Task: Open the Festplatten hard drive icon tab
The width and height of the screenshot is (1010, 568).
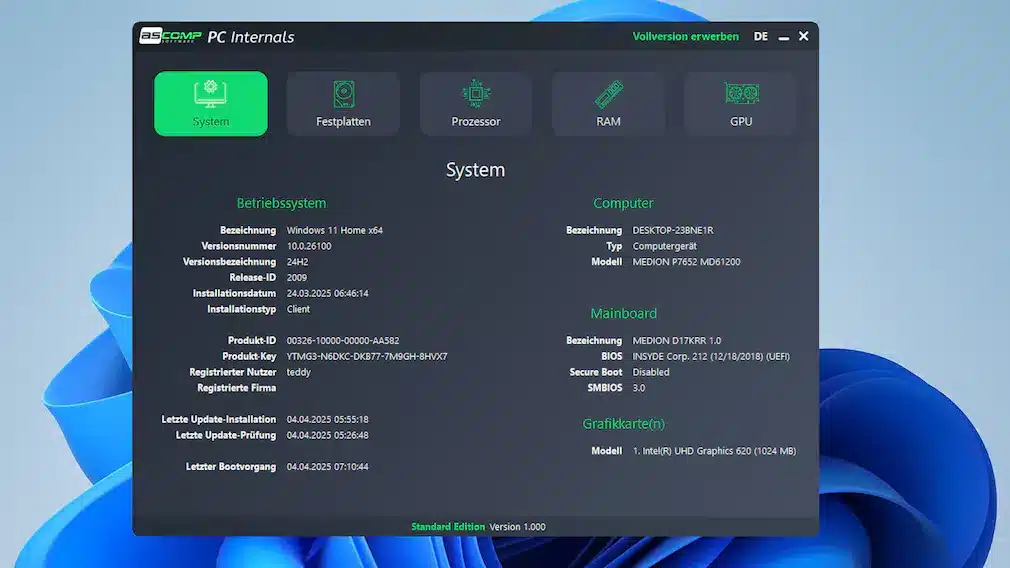Action: [x=343, y=103]
